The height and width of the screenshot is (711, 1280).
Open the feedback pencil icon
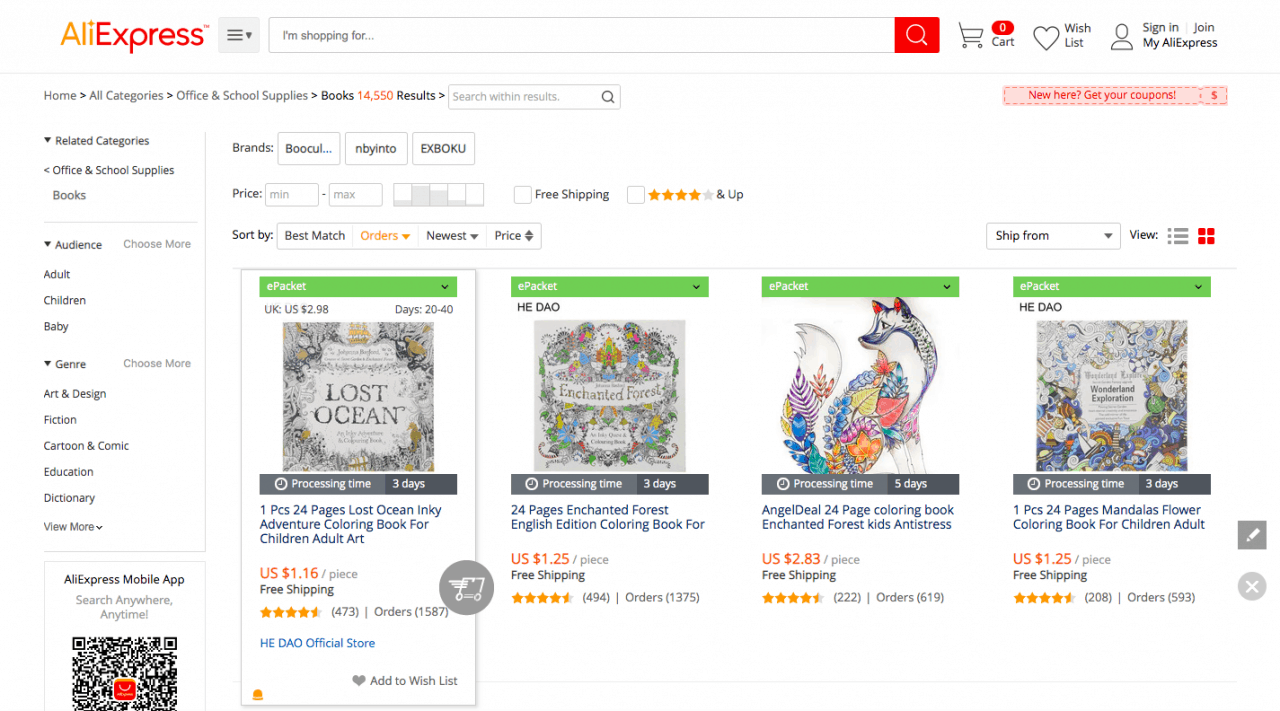click(x=1252, y=535)
